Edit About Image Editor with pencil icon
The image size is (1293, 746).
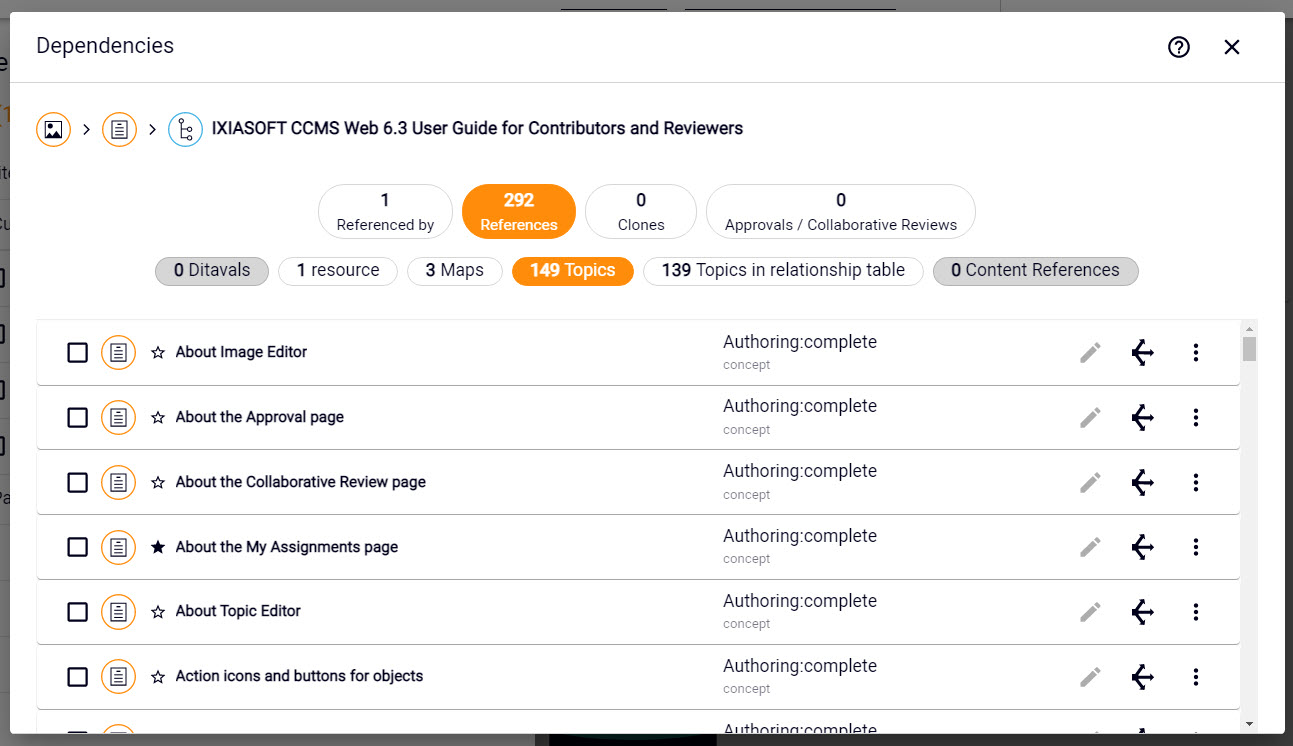click(1090, 353)
